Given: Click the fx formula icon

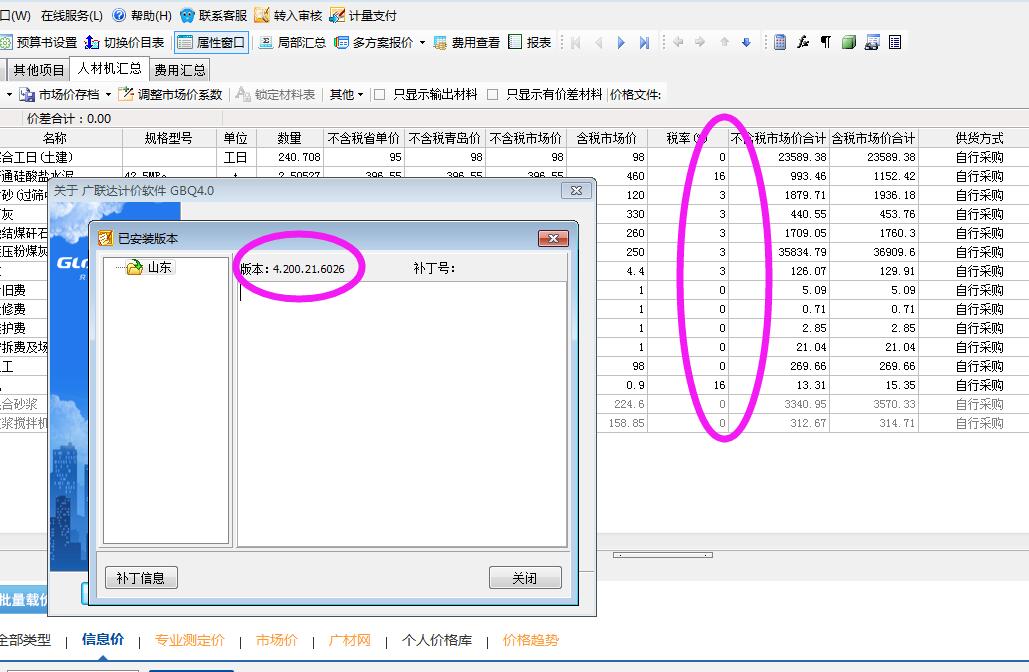Looking at the screenshot, I should pos(803,43).
